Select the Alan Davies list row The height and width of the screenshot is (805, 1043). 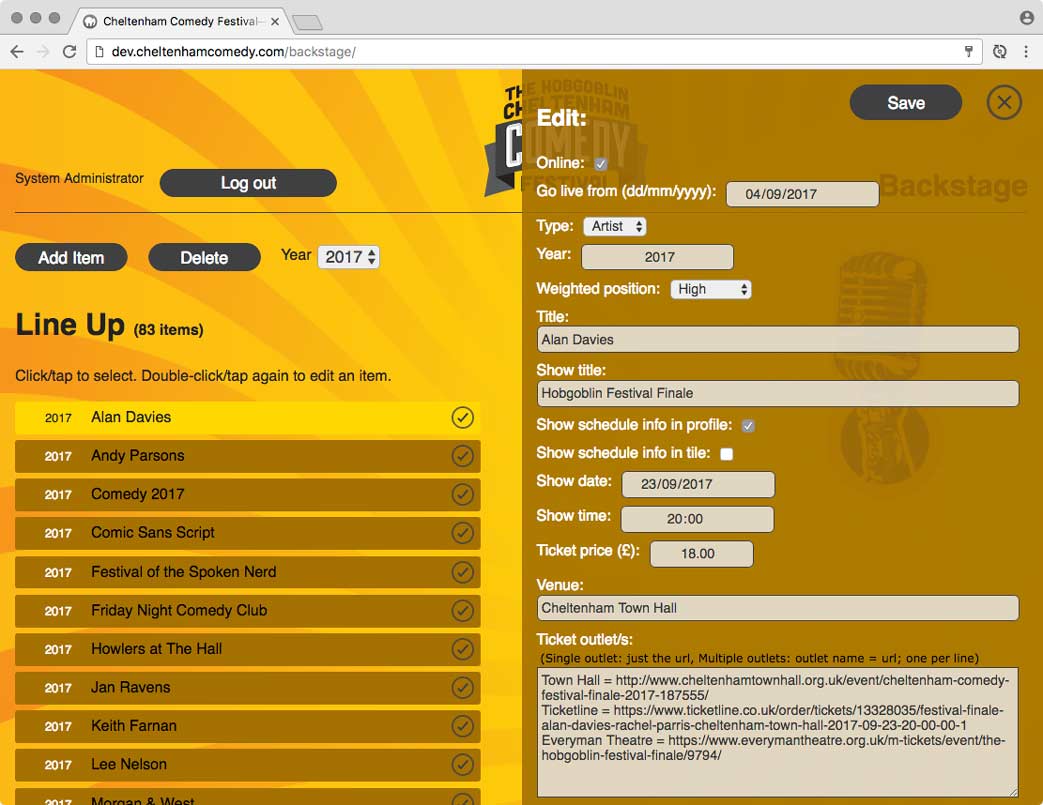(247, 418)
